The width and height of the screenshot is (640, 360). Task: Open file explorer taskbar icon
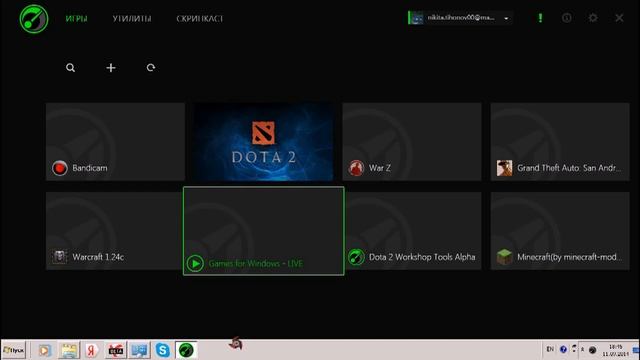[69, 350]
